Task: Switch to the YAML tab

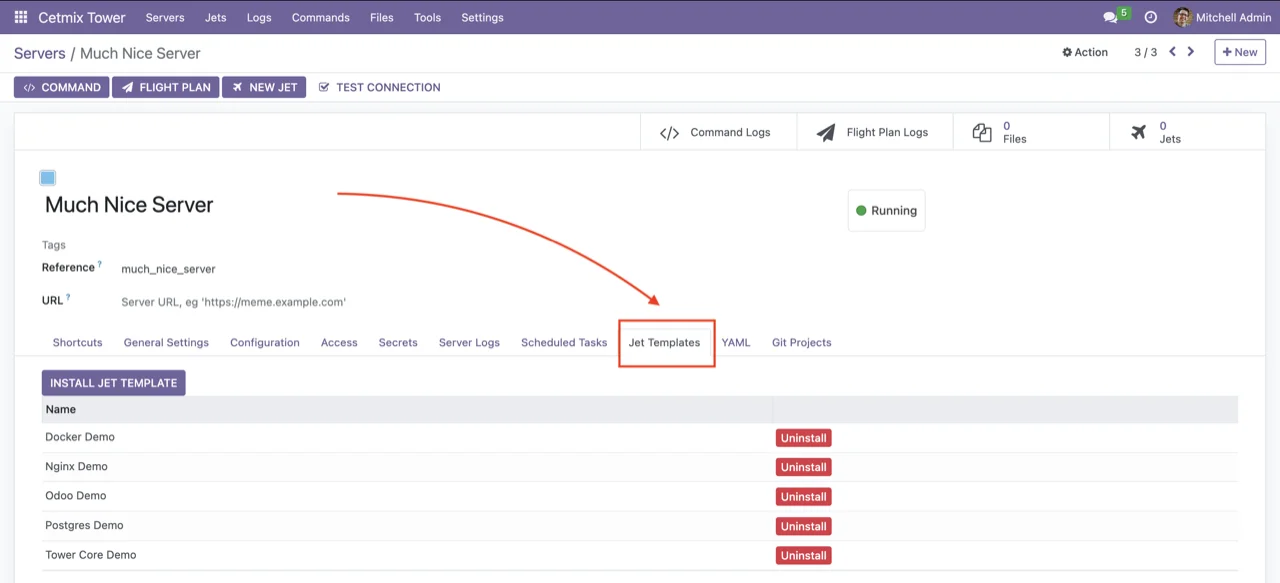Action: coord(736,342)
